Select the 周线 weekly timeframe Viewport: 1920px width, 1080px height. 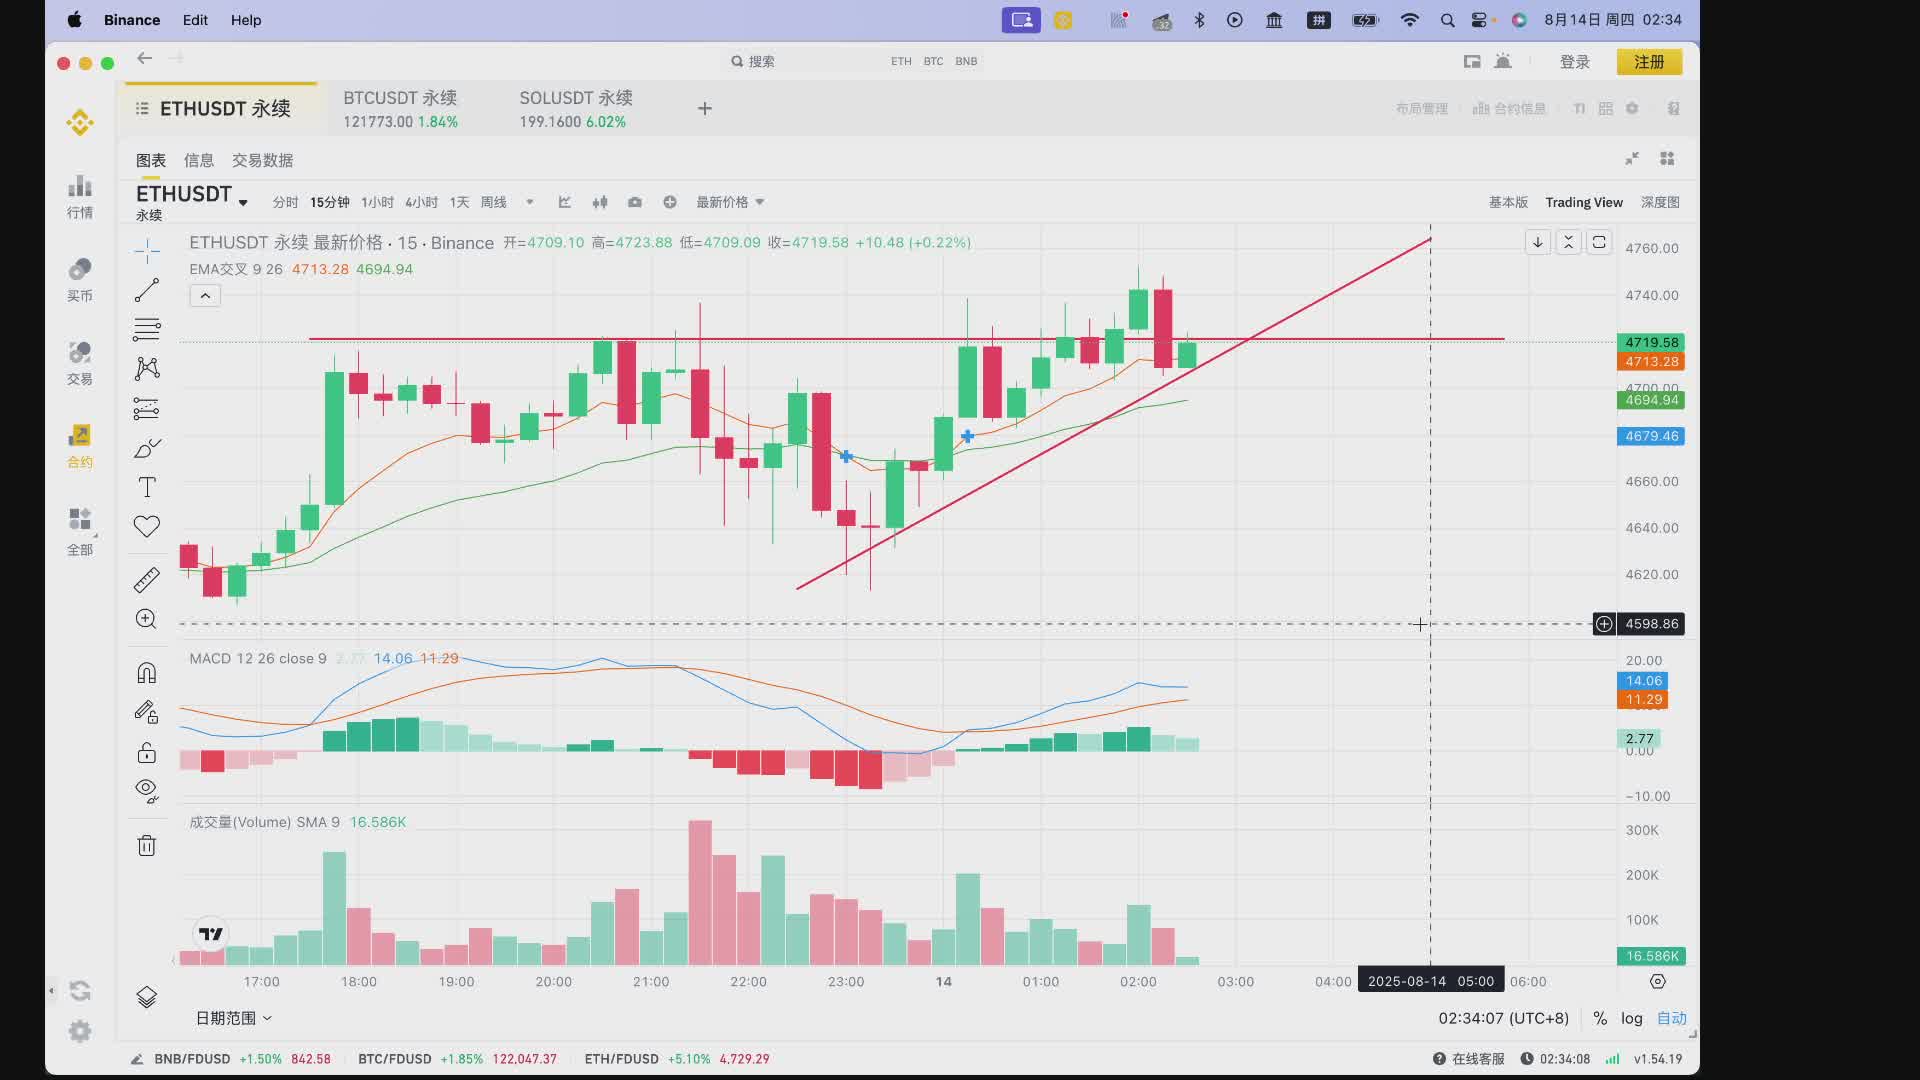click(x=494, y=202)
